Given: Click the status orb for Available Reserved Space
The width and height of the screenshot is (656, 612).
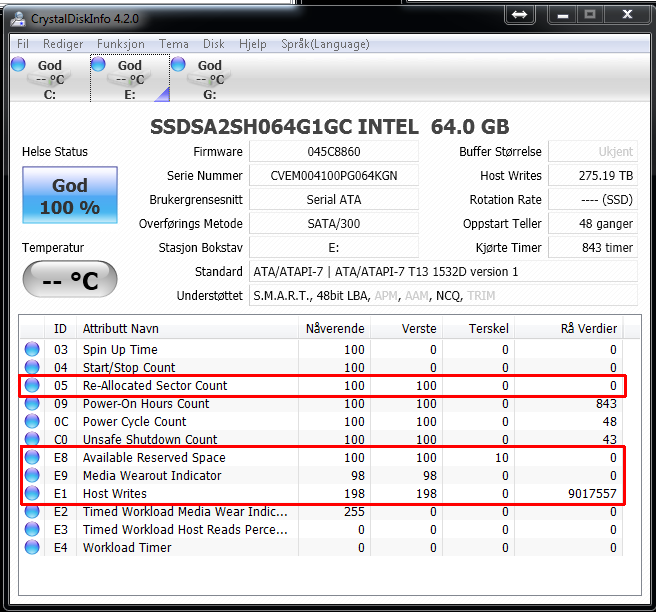Looking at the screenshot, I should point(32,457).
